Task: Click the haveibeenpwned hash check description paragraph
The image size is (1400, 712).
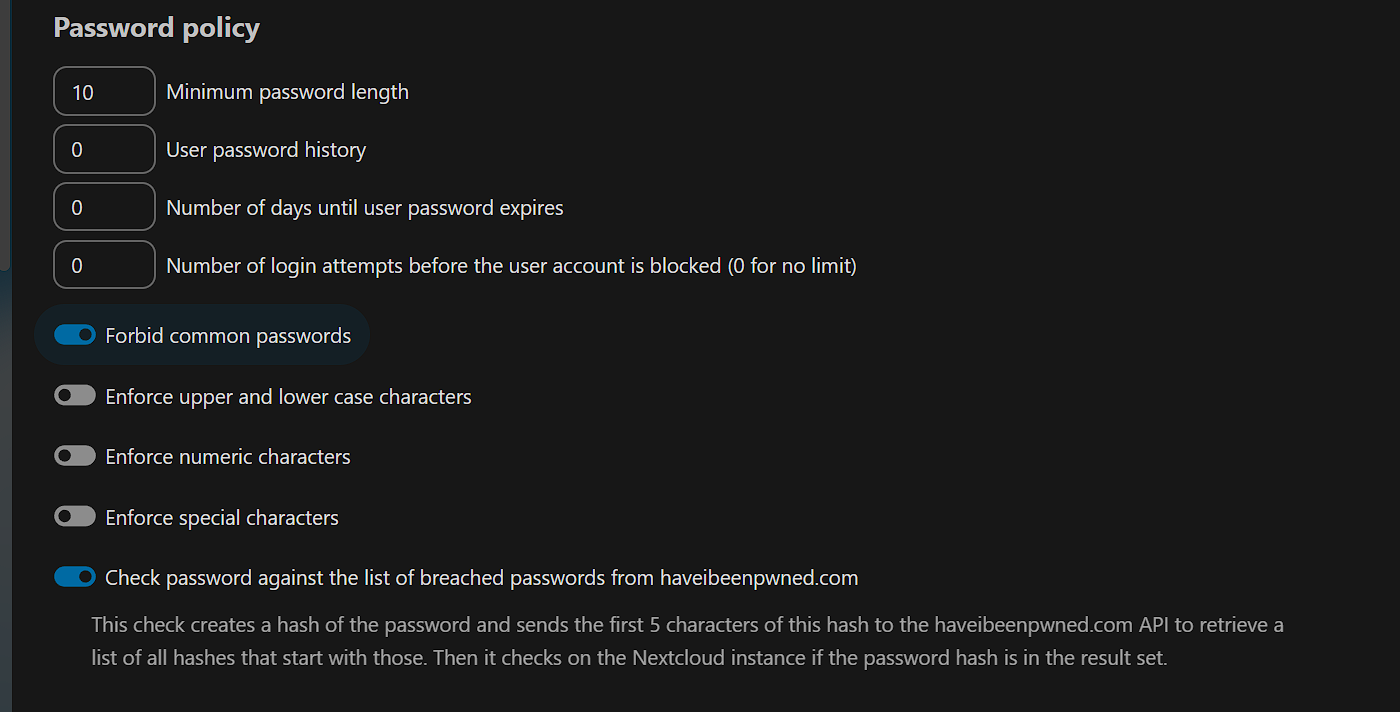Action: click(x=687, y=642)
